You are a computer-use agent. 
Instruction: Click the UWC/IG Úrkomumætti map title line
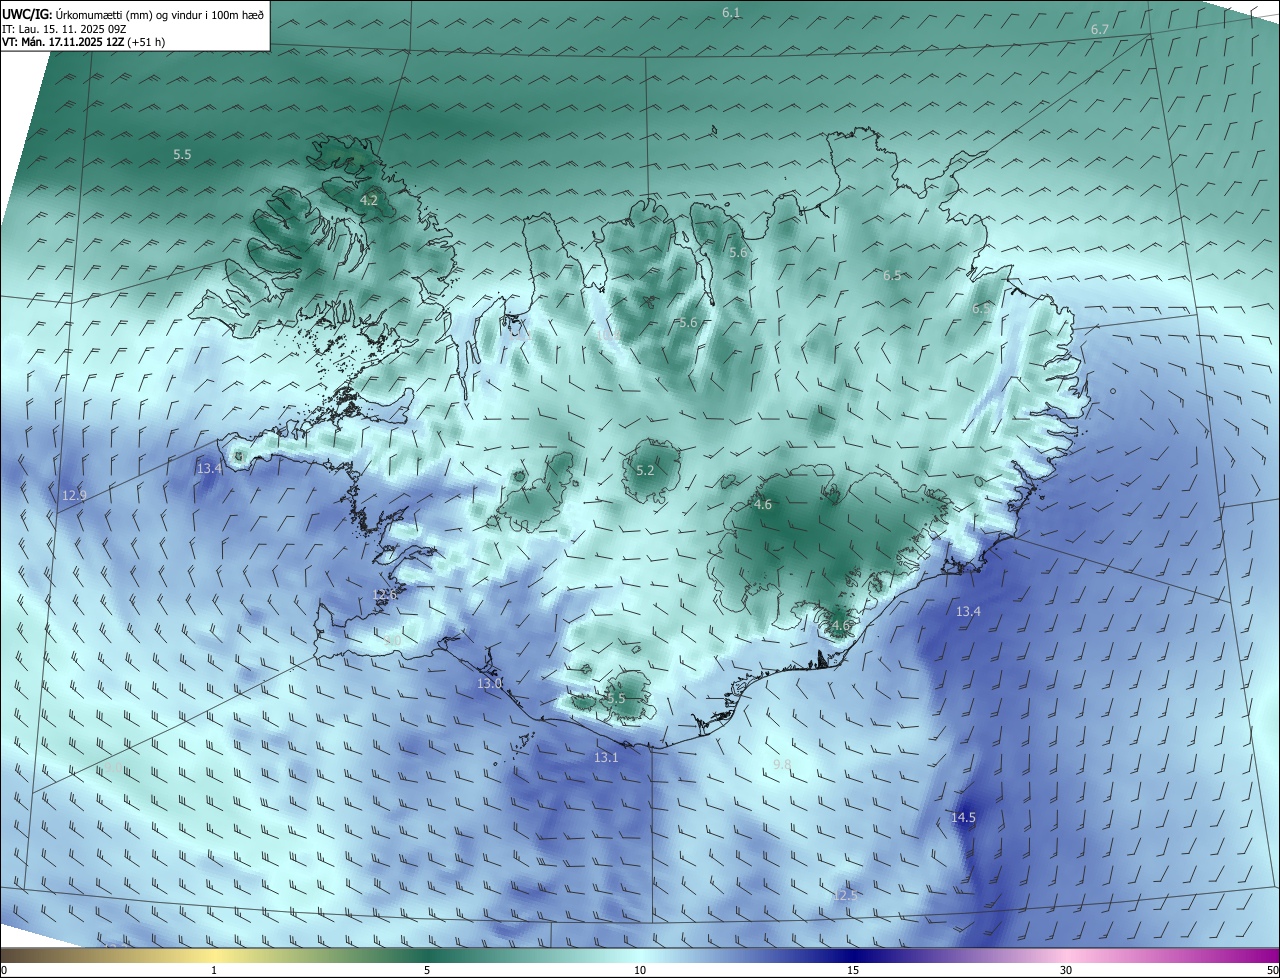133,15
